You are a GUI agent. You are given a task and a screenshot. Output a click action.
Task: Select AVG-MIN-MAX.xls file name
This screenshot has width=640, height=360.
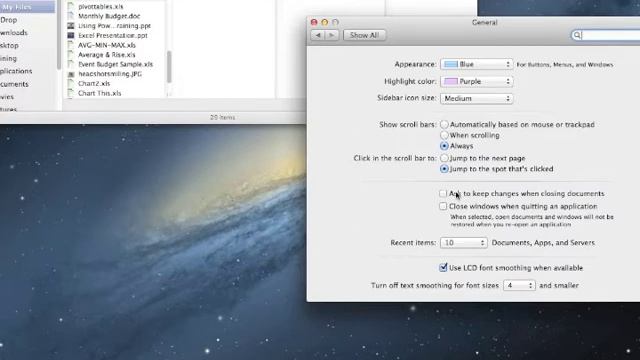pos(107,45)
